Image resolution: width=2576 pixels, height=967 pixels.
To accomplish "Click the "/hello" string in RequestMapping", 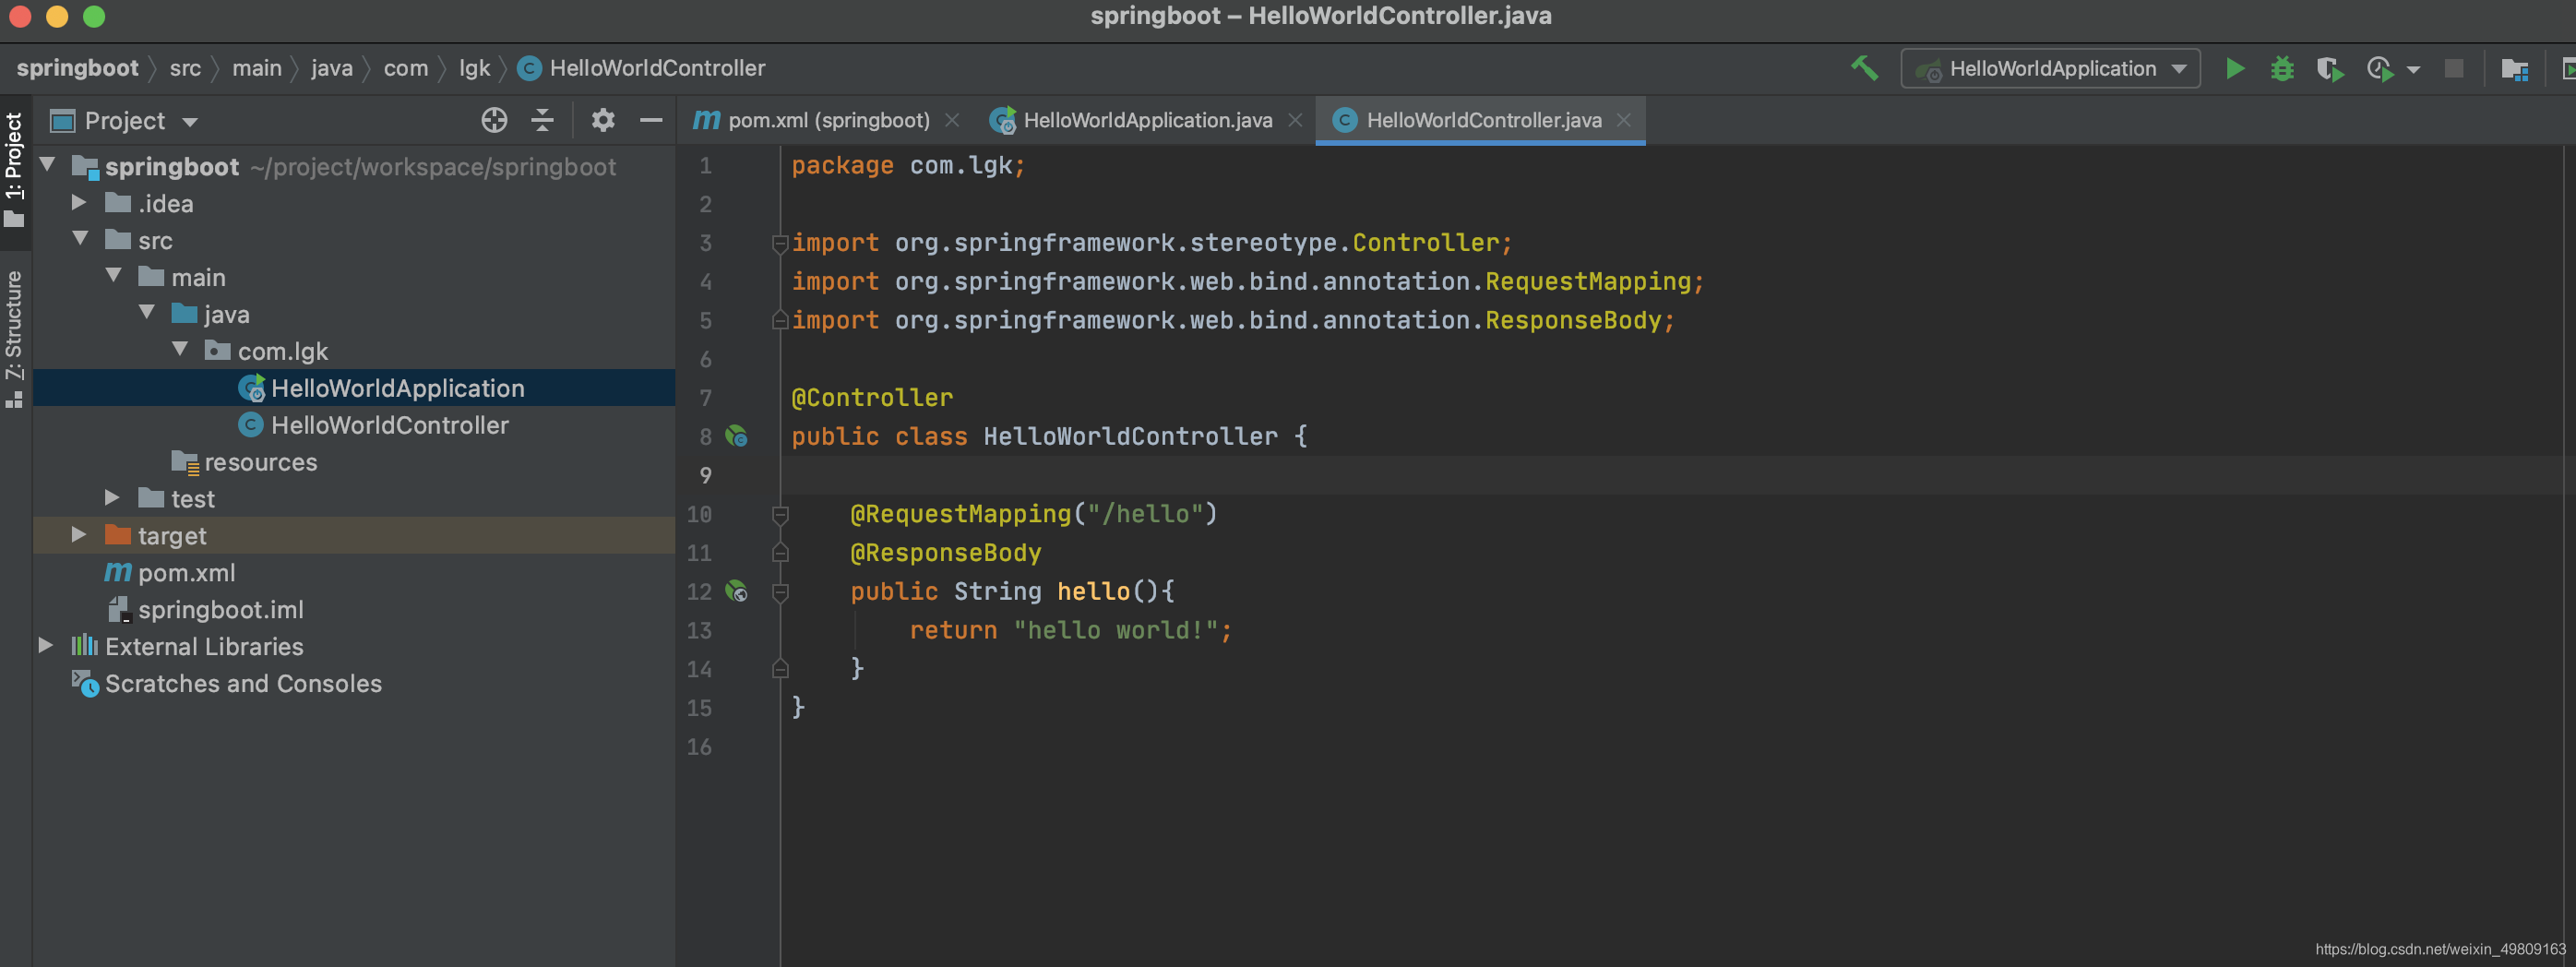I will (x=1145, y=514).
